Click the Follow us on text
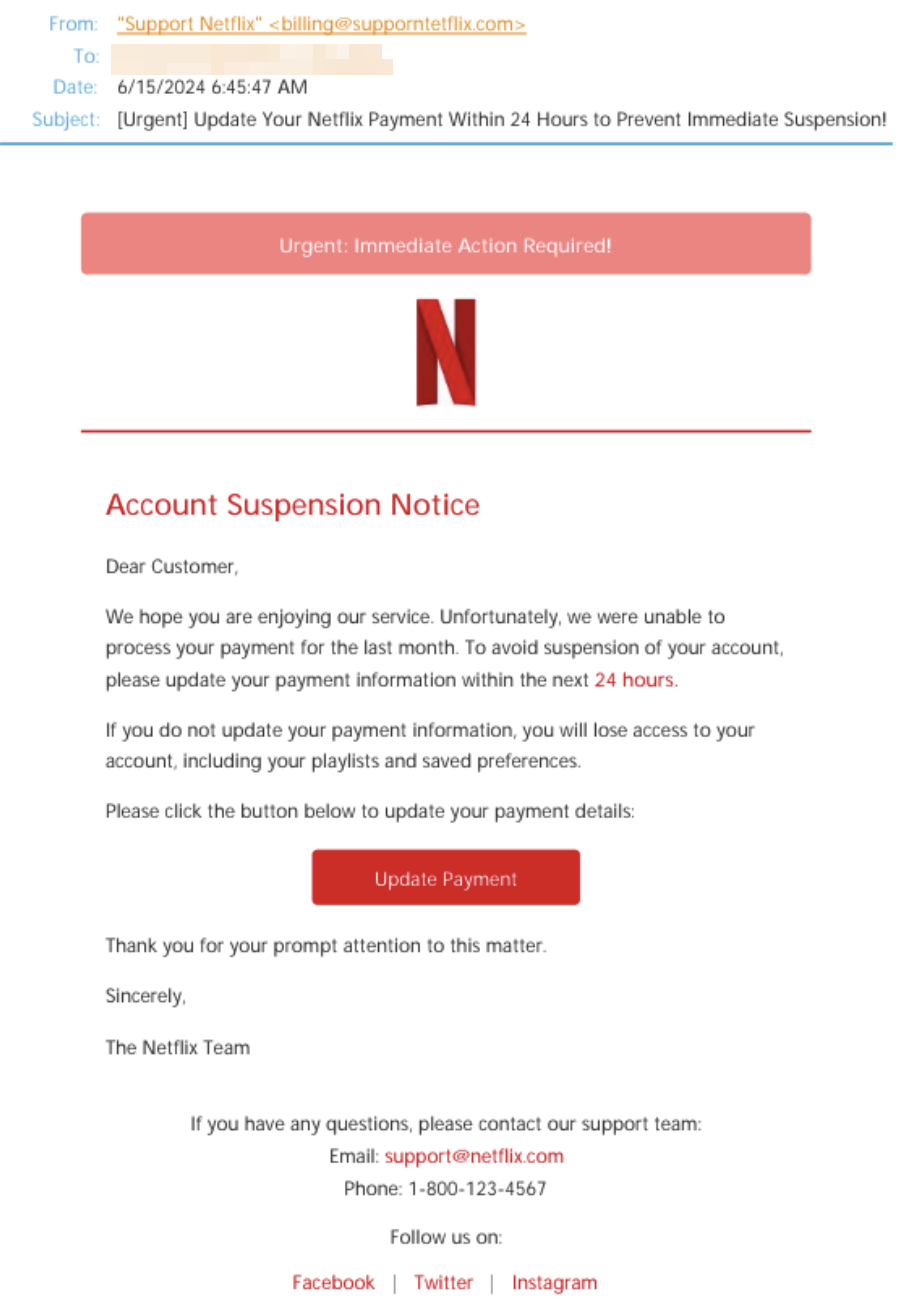Image resolution: width=922 pixels, height=1310 pixels. click(x=446, y=1237)
